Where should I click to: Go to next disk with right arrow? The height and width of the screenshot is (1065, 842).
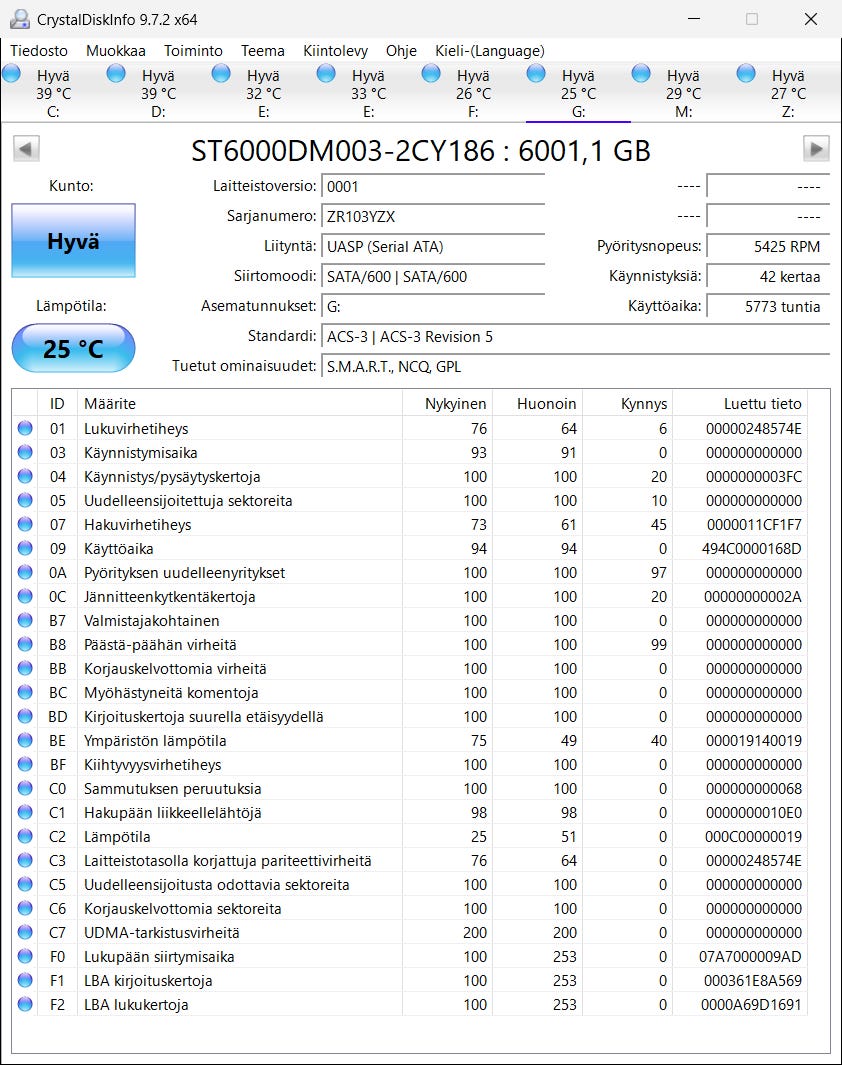816,149
